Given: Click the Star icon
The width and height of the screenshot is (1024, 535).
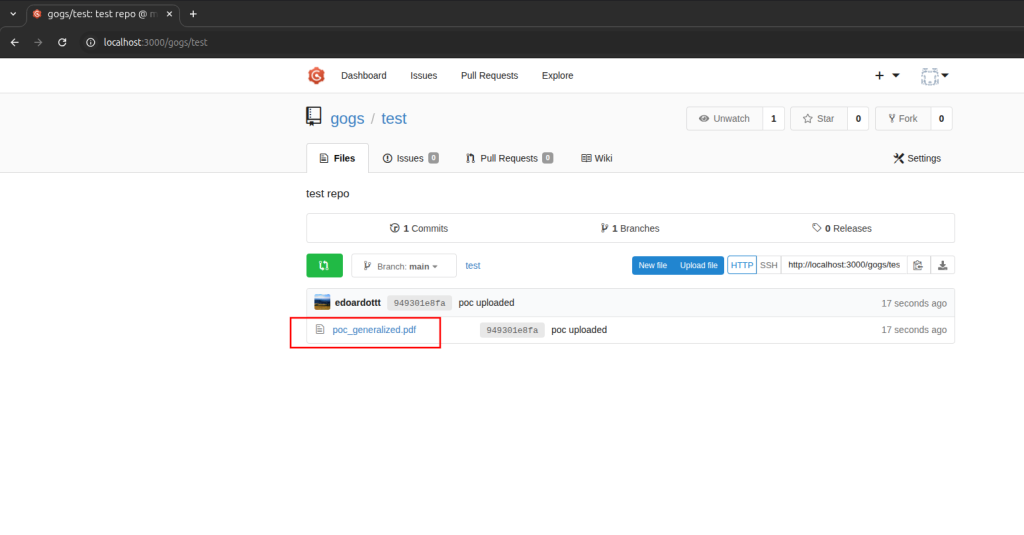Looking at the screenshot, I should [808, 119].
